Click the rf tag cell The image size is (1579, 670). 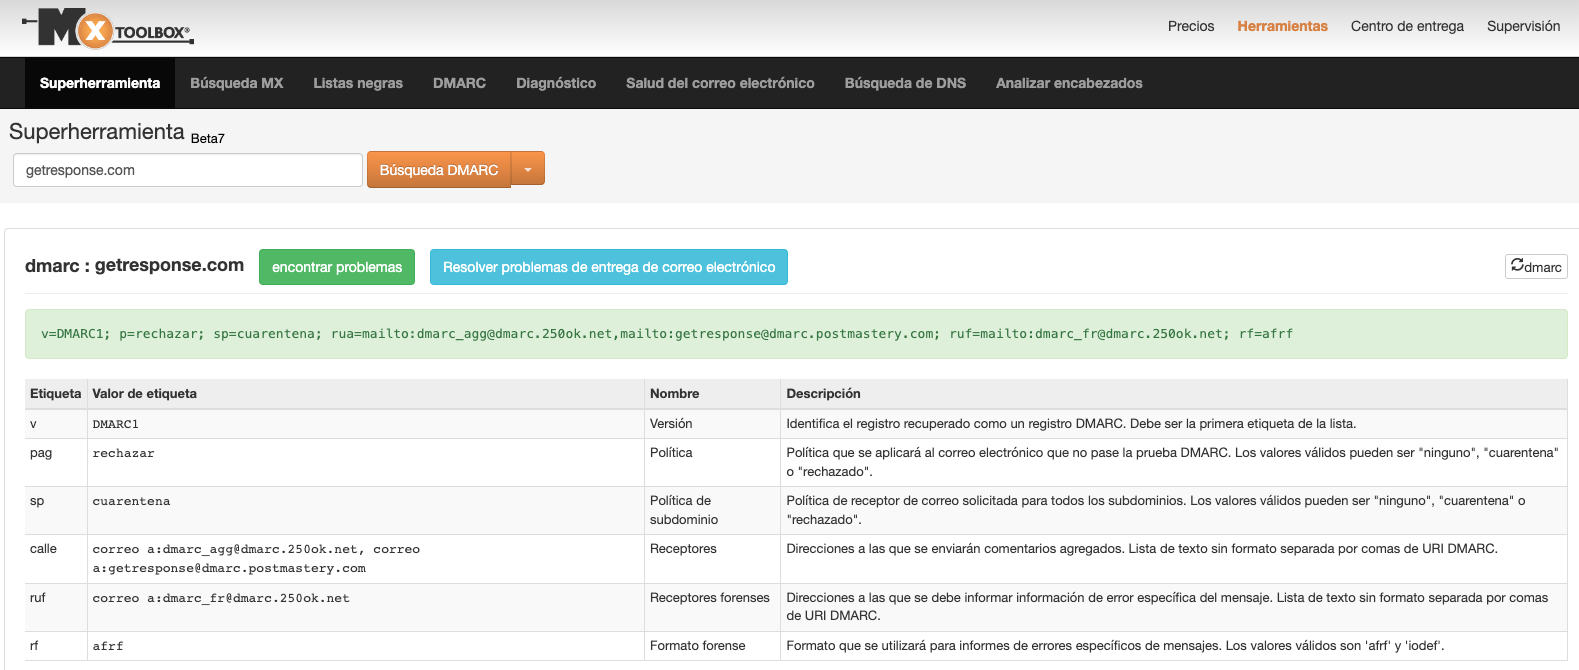click(56, 646)
